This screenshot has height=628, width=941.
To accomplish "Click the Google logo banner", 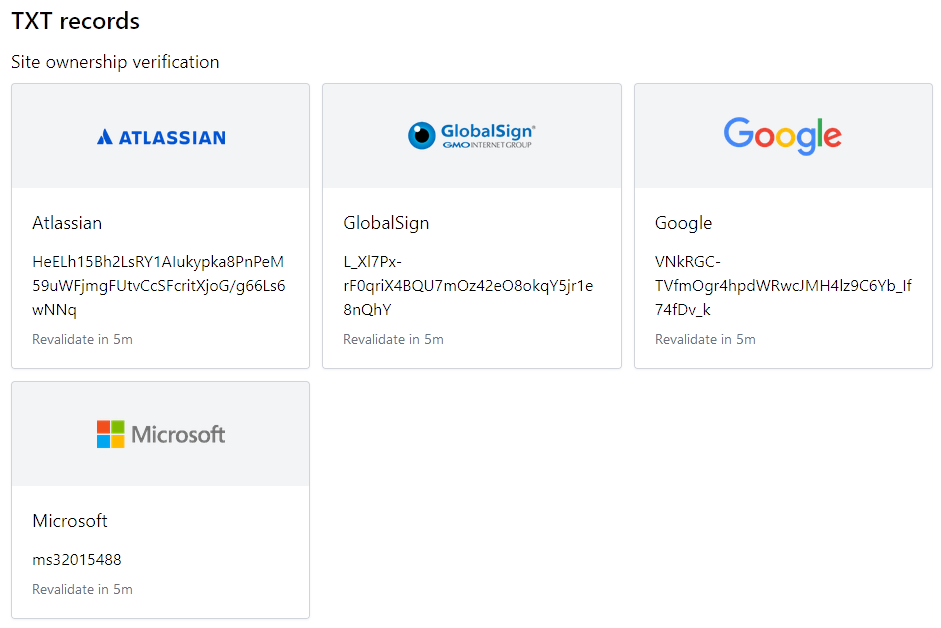I will coord(783,136).
